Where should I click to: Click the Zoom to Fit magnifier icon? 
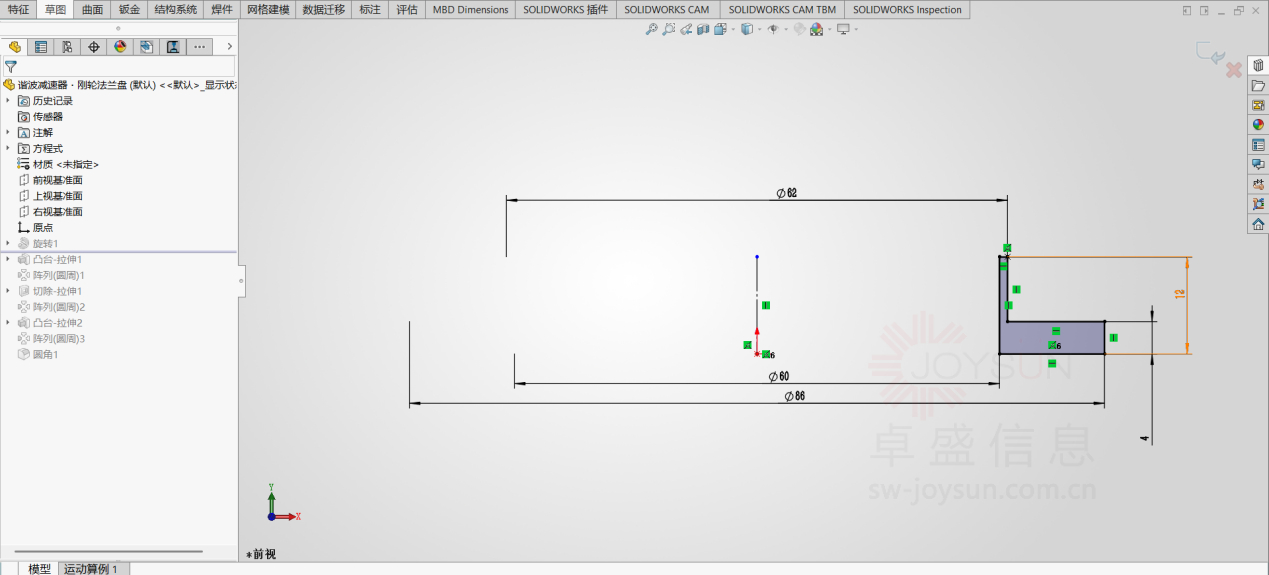(x=652, y=29)
